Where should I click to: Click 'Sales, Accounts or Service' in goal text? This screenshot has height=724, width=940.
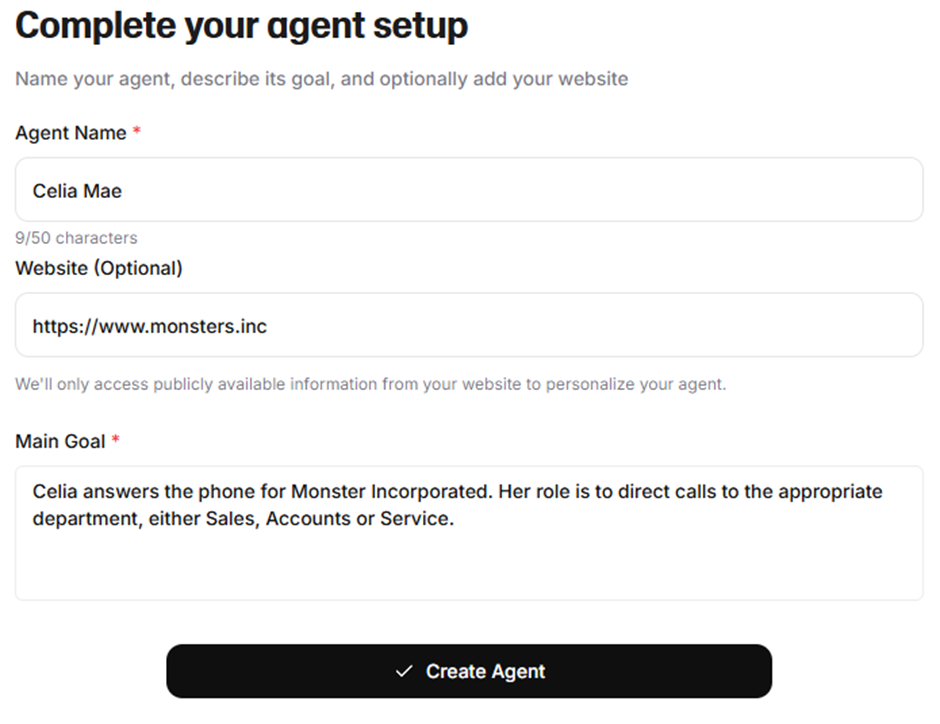click(329, 518)
